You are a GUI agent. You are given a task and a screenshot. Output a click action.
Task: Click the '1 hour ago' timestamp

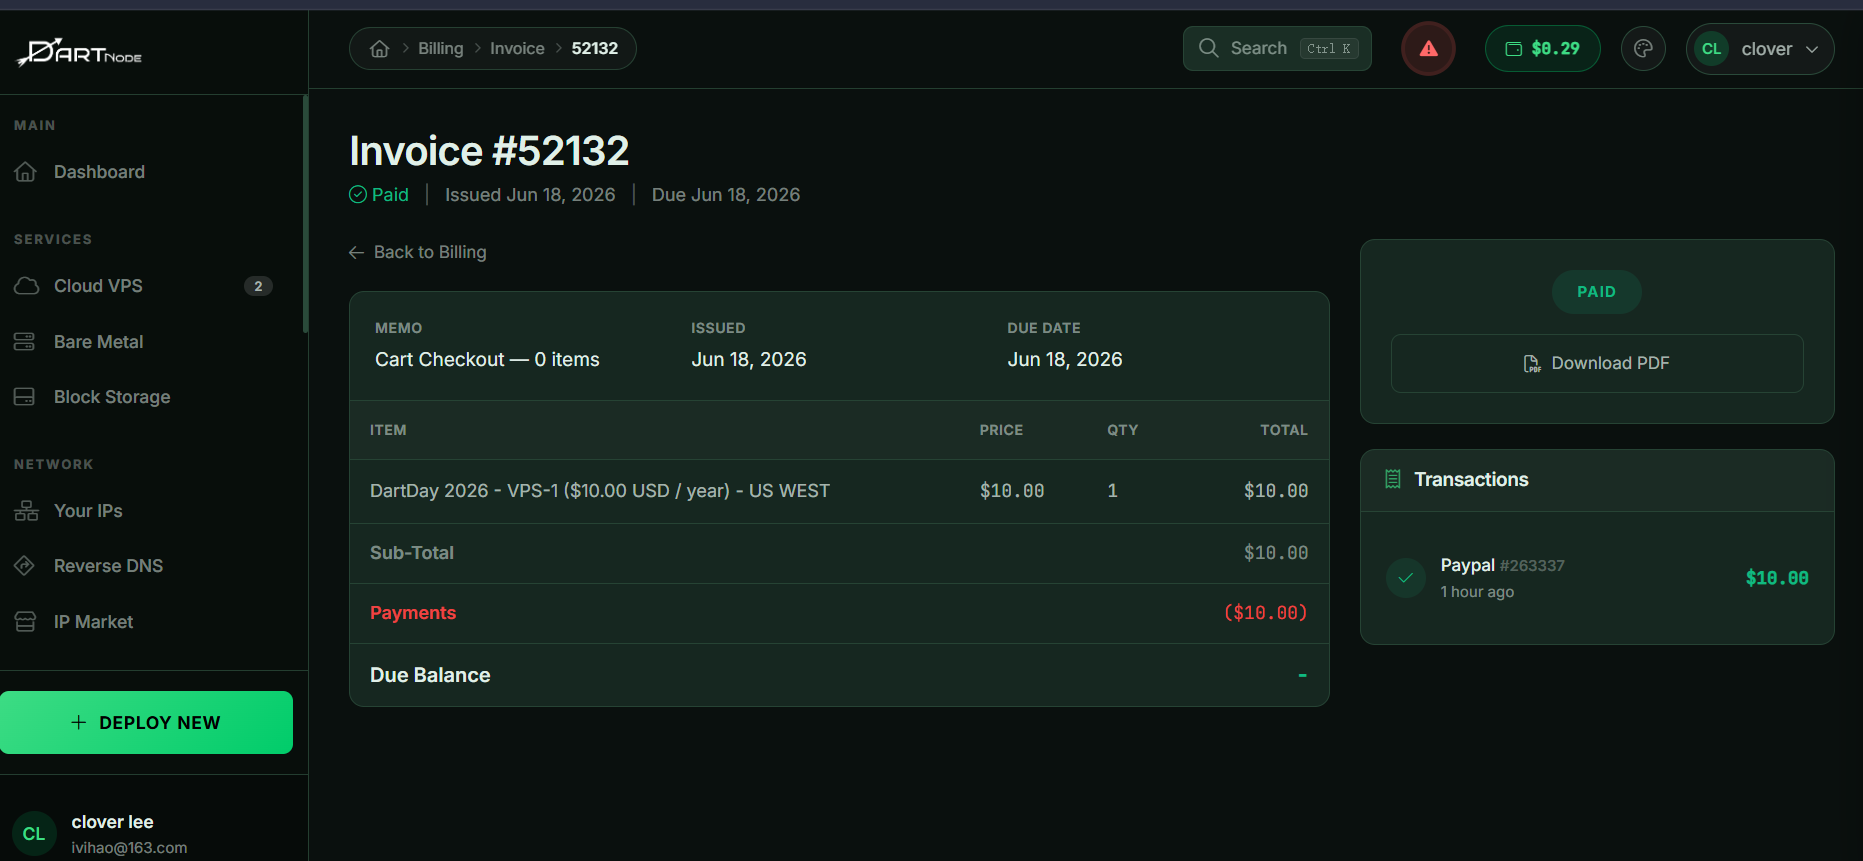tap(1477, 592)
